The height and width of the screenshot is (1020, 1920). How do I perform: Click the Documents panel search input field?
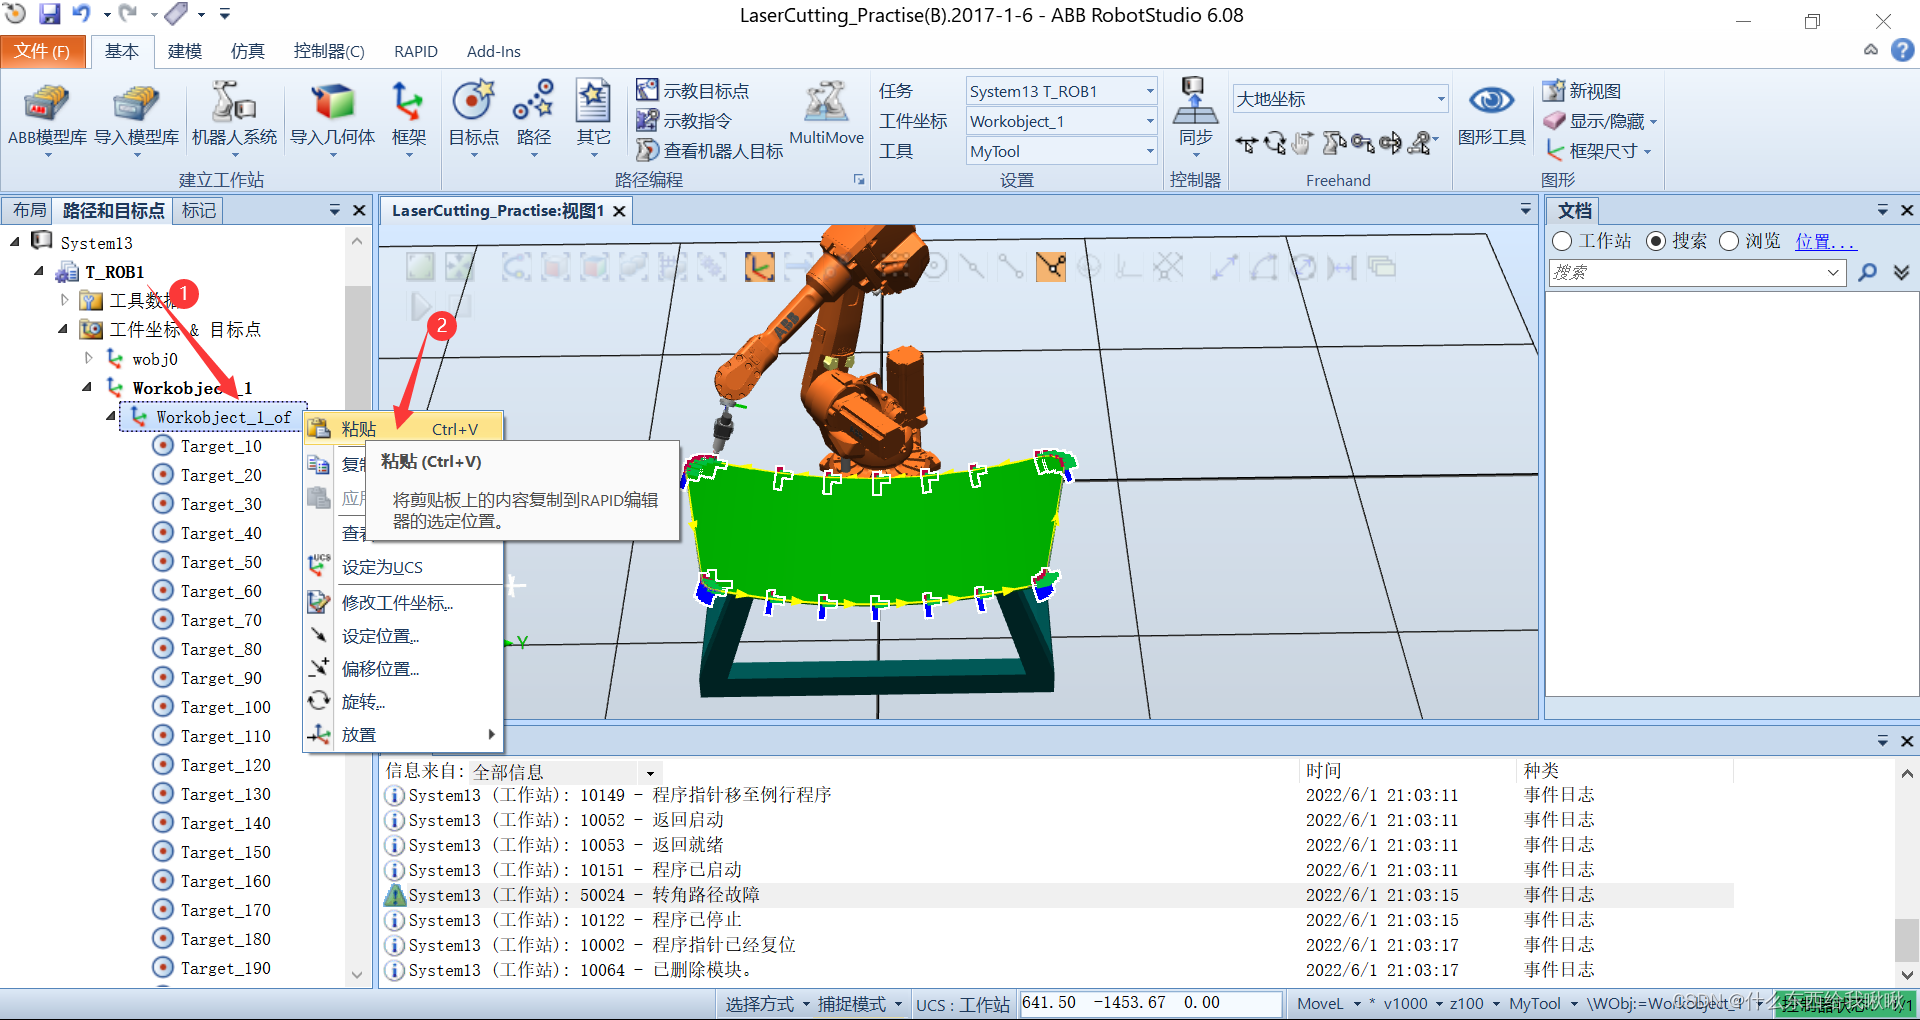tap(1696, 272)
